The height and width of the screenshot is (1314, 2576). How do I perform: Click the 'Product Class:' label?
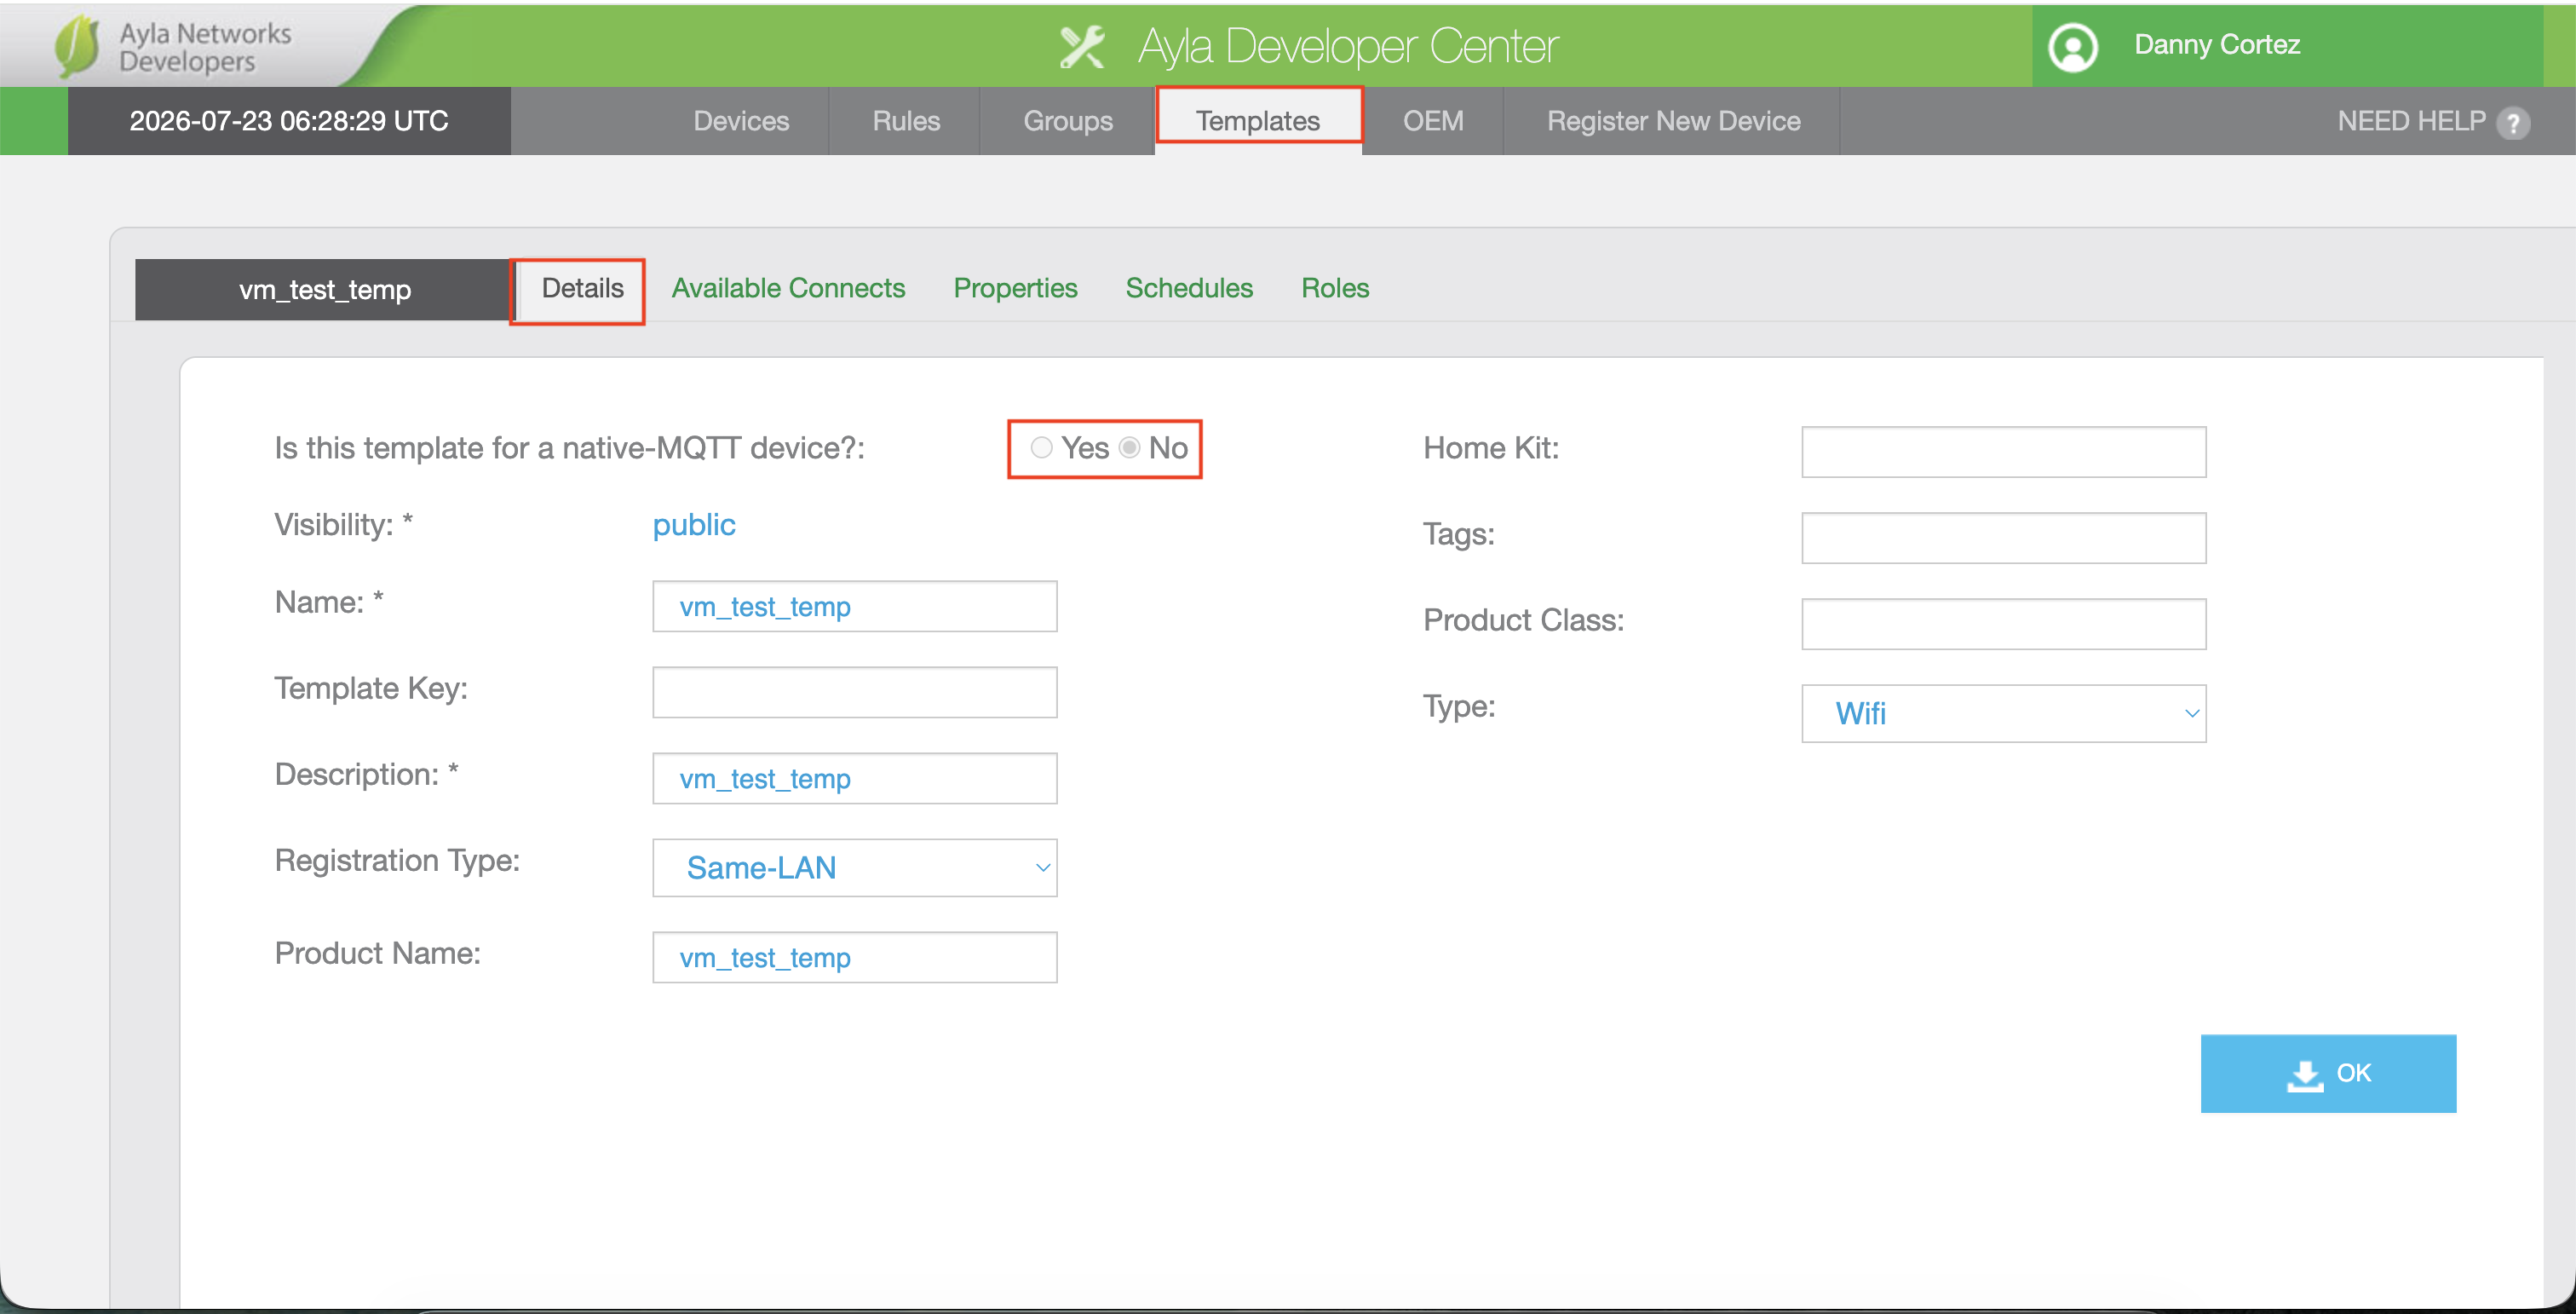coord(1523,620)
